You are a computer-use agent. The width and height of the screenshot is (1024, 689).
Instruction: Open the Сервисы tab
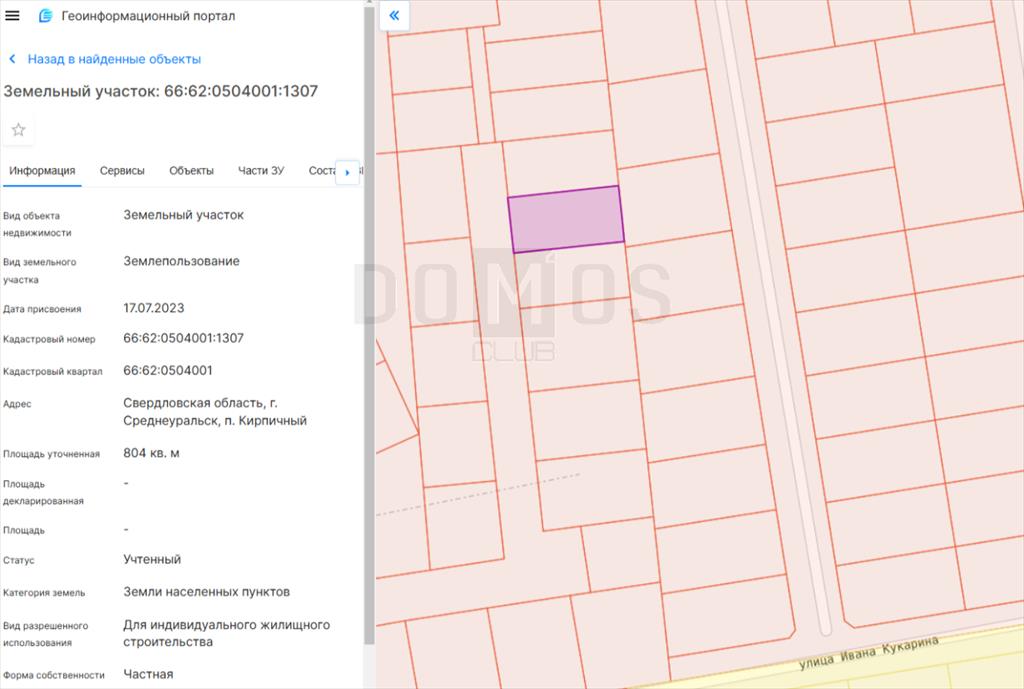(122, 171)
